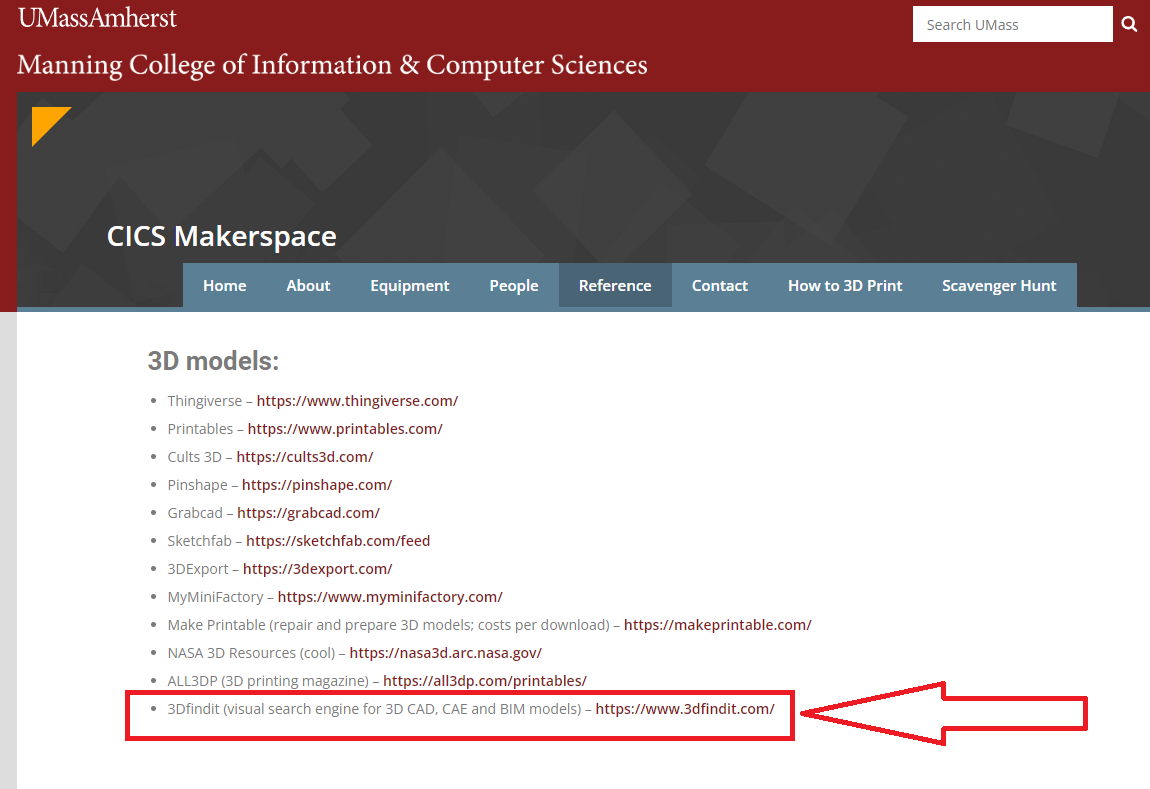Viewport: 1150px width, 789px height.
Task: Visit the cults3d.com link
Action: [304, 457]
